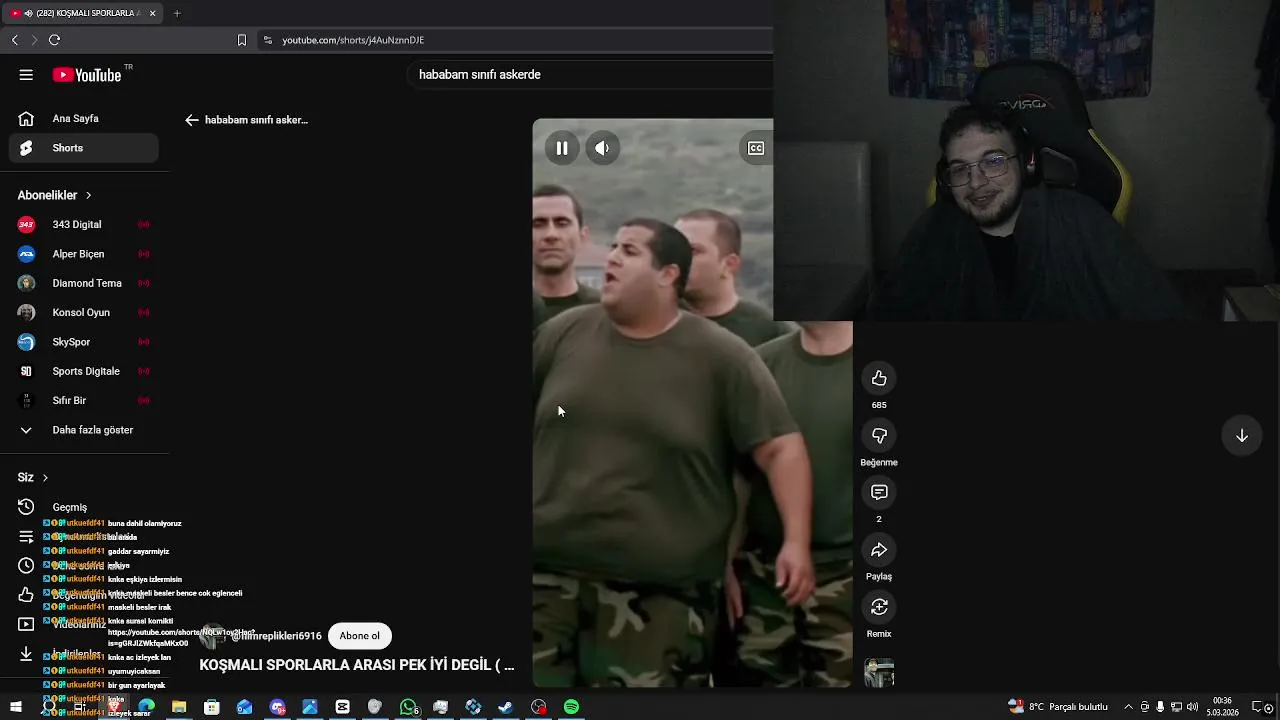Remix this Short
This screenshot has width=1280, height=720.
click(879, 607)
